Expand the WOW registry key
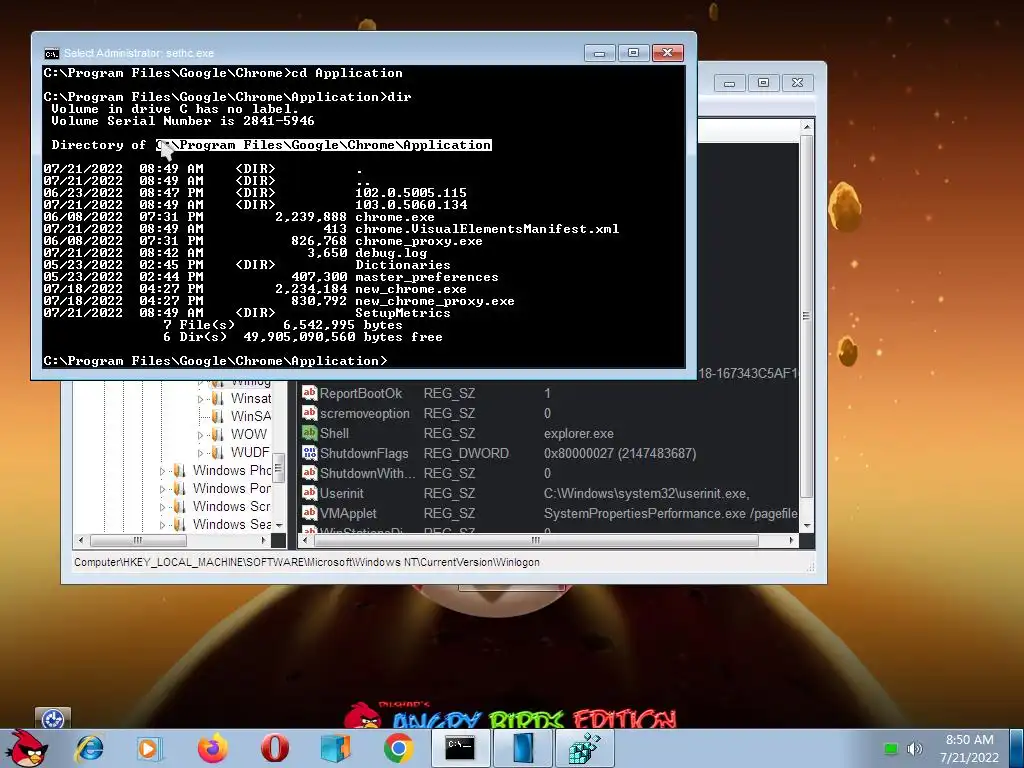 [200, 435]
